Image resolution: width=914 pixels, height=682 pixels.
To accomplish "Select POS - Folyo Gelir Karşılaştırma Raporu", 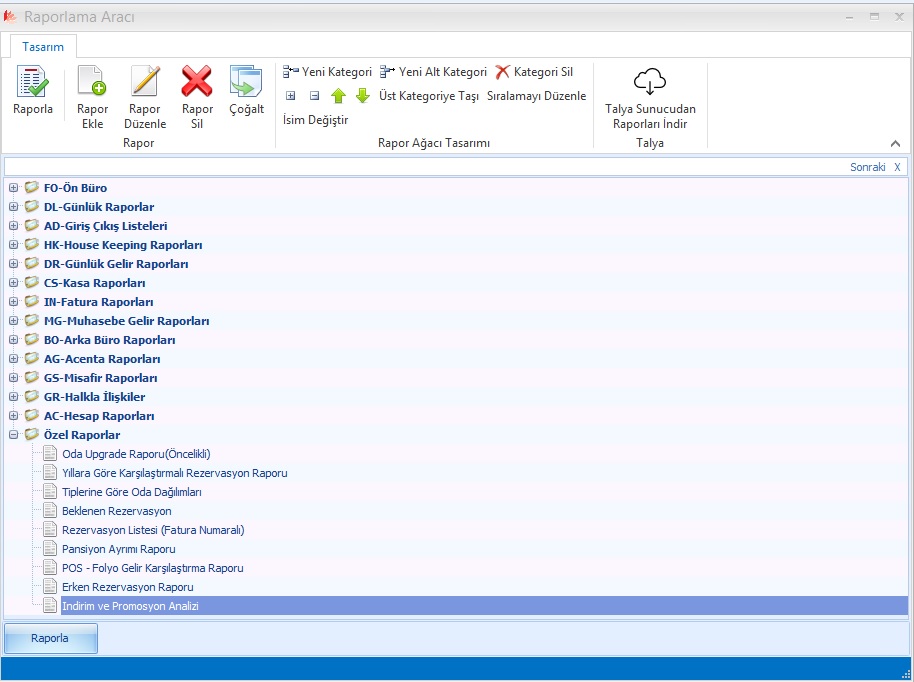I will click(x=153, y=568).
